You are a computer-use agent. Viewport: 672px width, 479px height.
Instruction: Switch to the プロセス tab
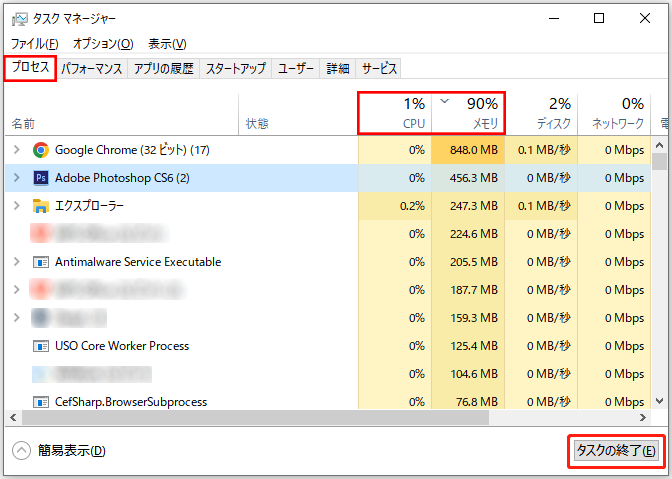tap(30, 67)
